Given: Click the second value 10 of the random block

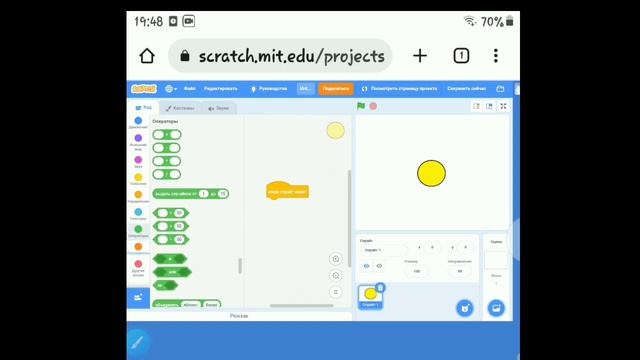Looking at the screenshot, I should click(x=222, y=193).
